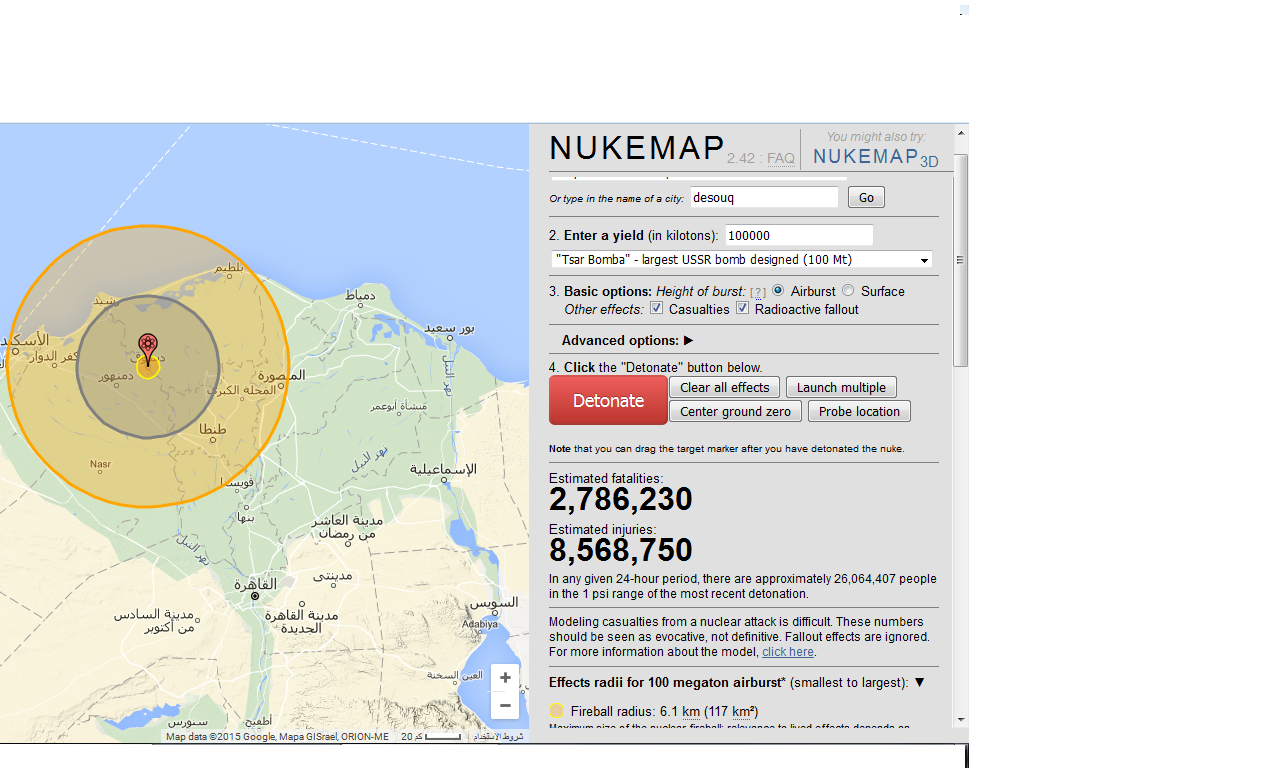
Task: Click the Go button next to city
Action: (866, 198)
